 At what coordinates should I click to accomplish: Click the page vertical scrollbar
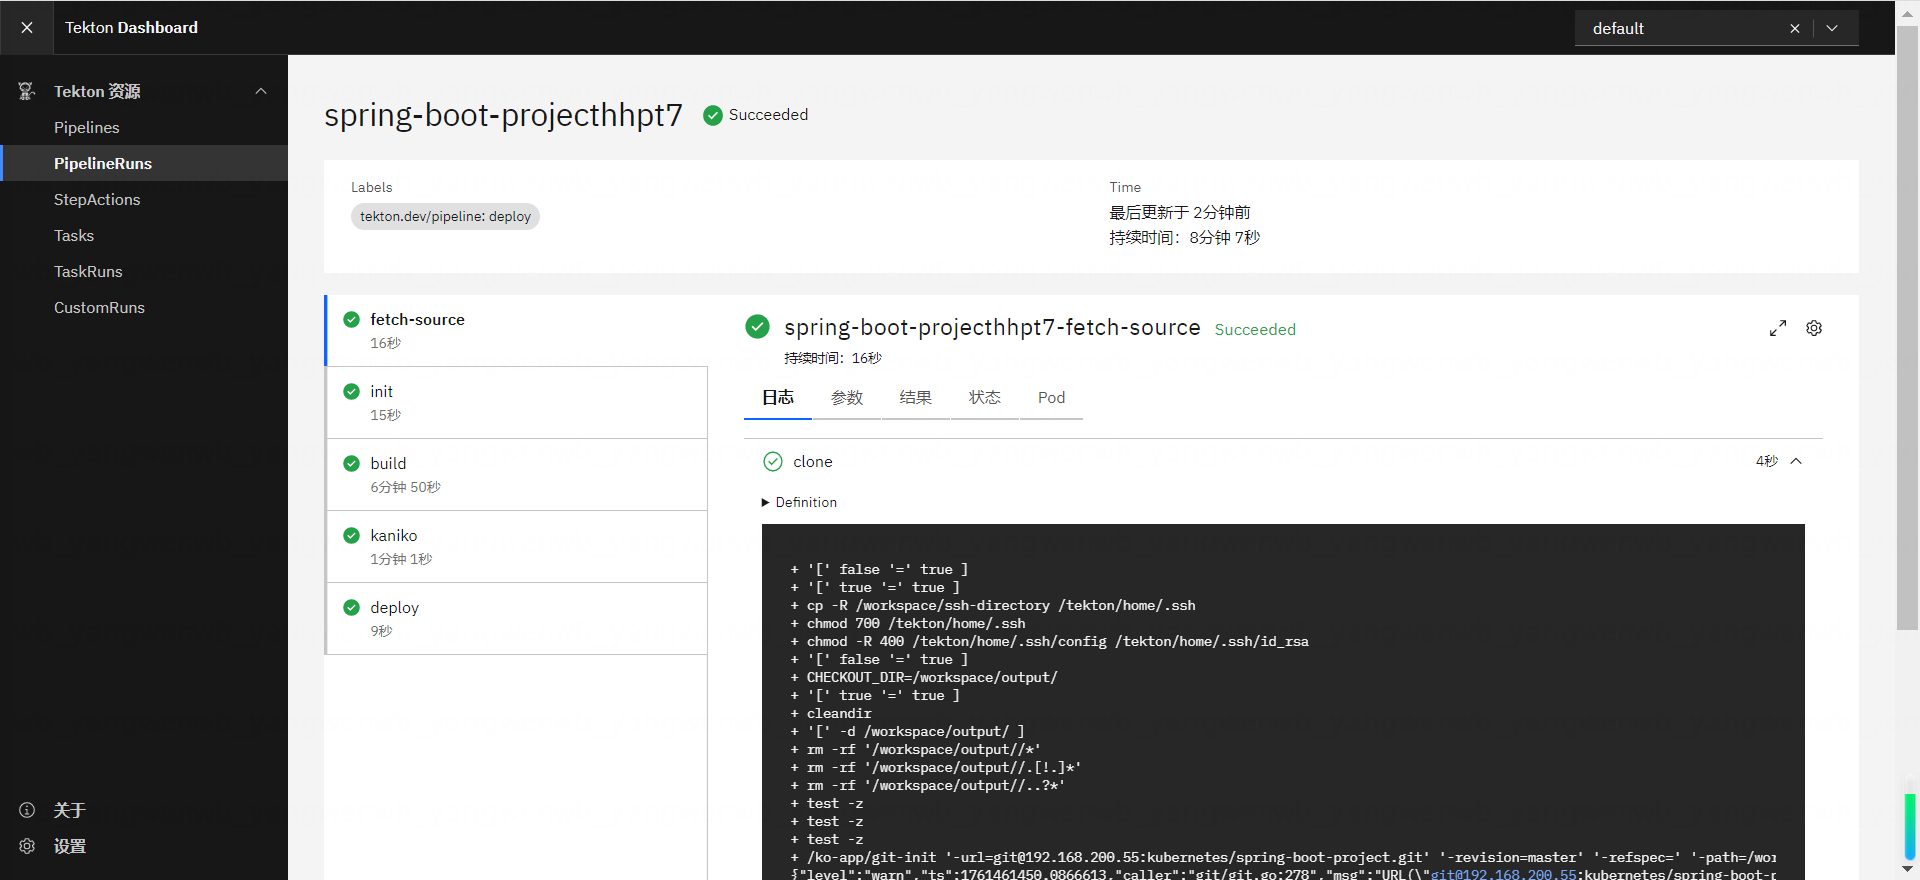(x=1907, y=330)
